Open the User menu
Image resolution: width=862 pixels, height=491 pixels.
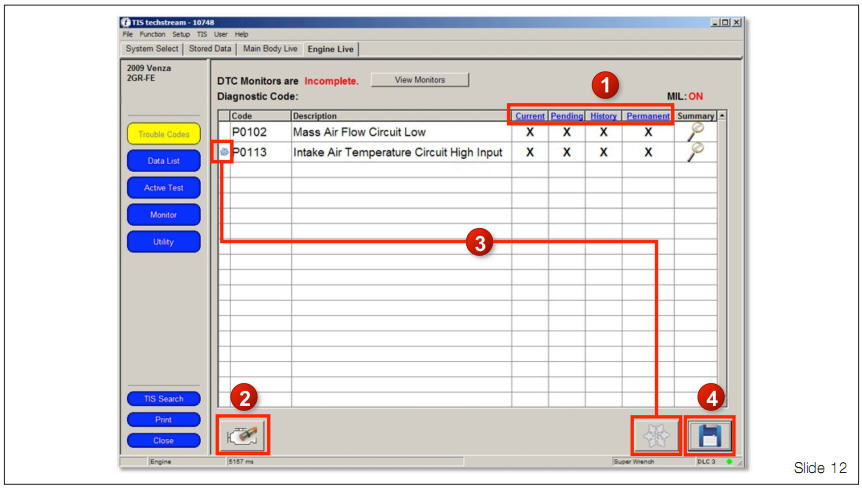point(220,34)
